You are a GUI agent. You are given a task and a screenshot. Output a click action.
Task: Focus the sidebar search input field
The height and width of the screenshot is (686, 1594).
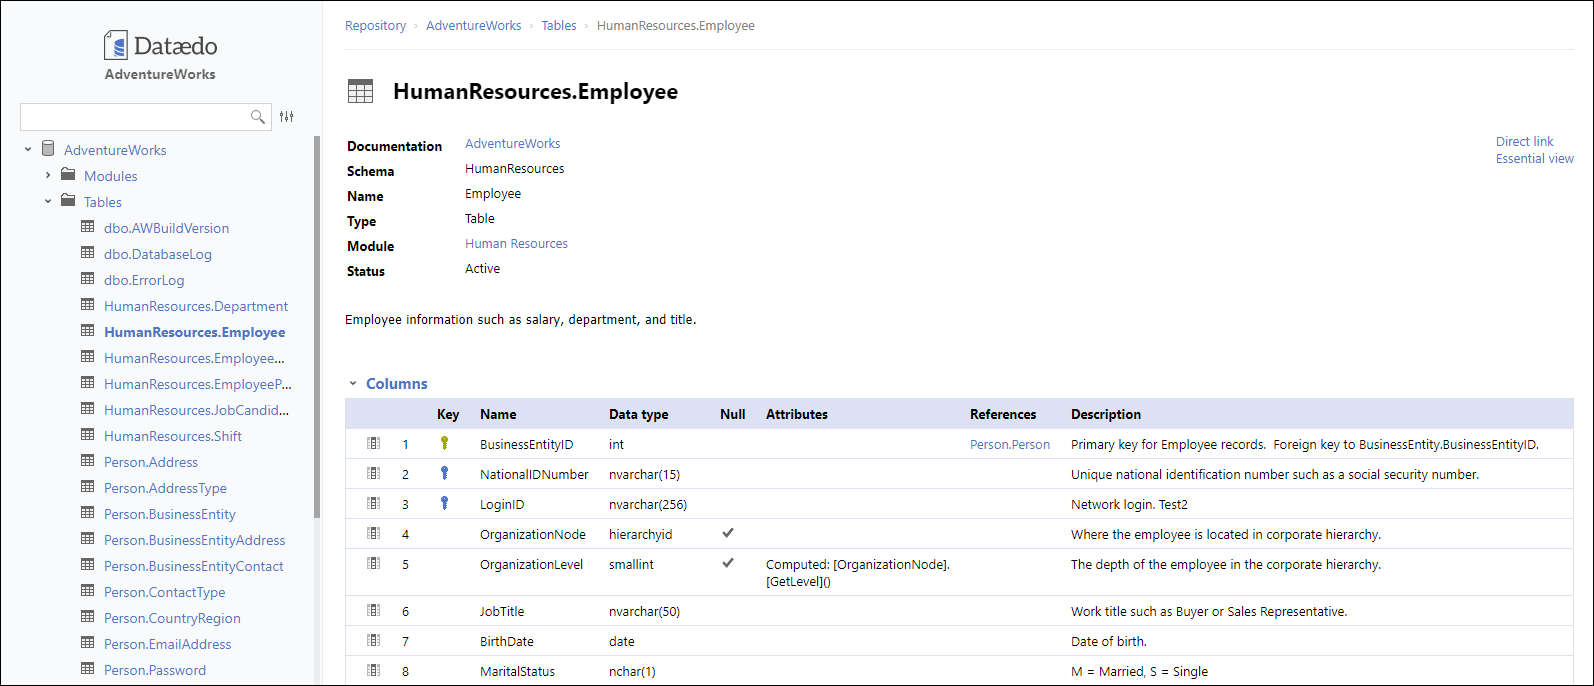point(135,117)
